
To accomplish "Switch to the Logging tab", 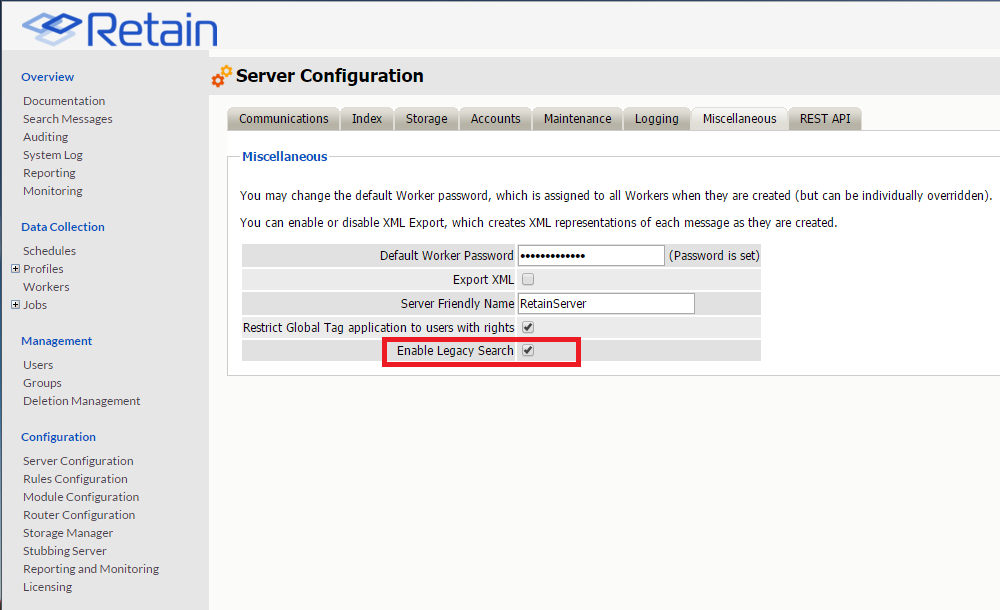I will [x=656, y=119].
